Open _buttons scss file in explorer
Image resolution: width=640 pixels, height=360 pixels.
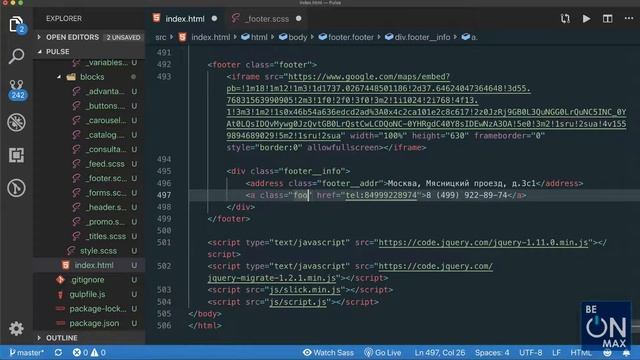pyautogui.click(x=105, y=106)
